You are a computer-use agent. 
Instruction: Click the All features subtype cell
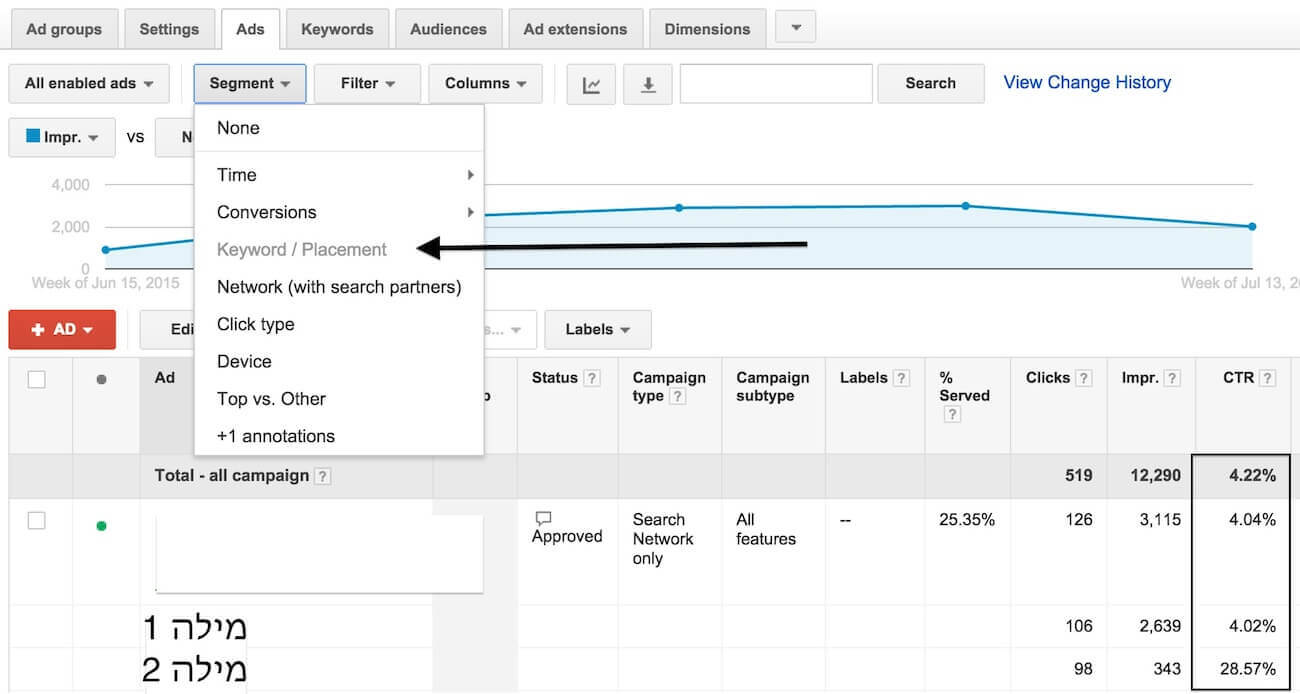pyautogui.click(x=766, y=529)
